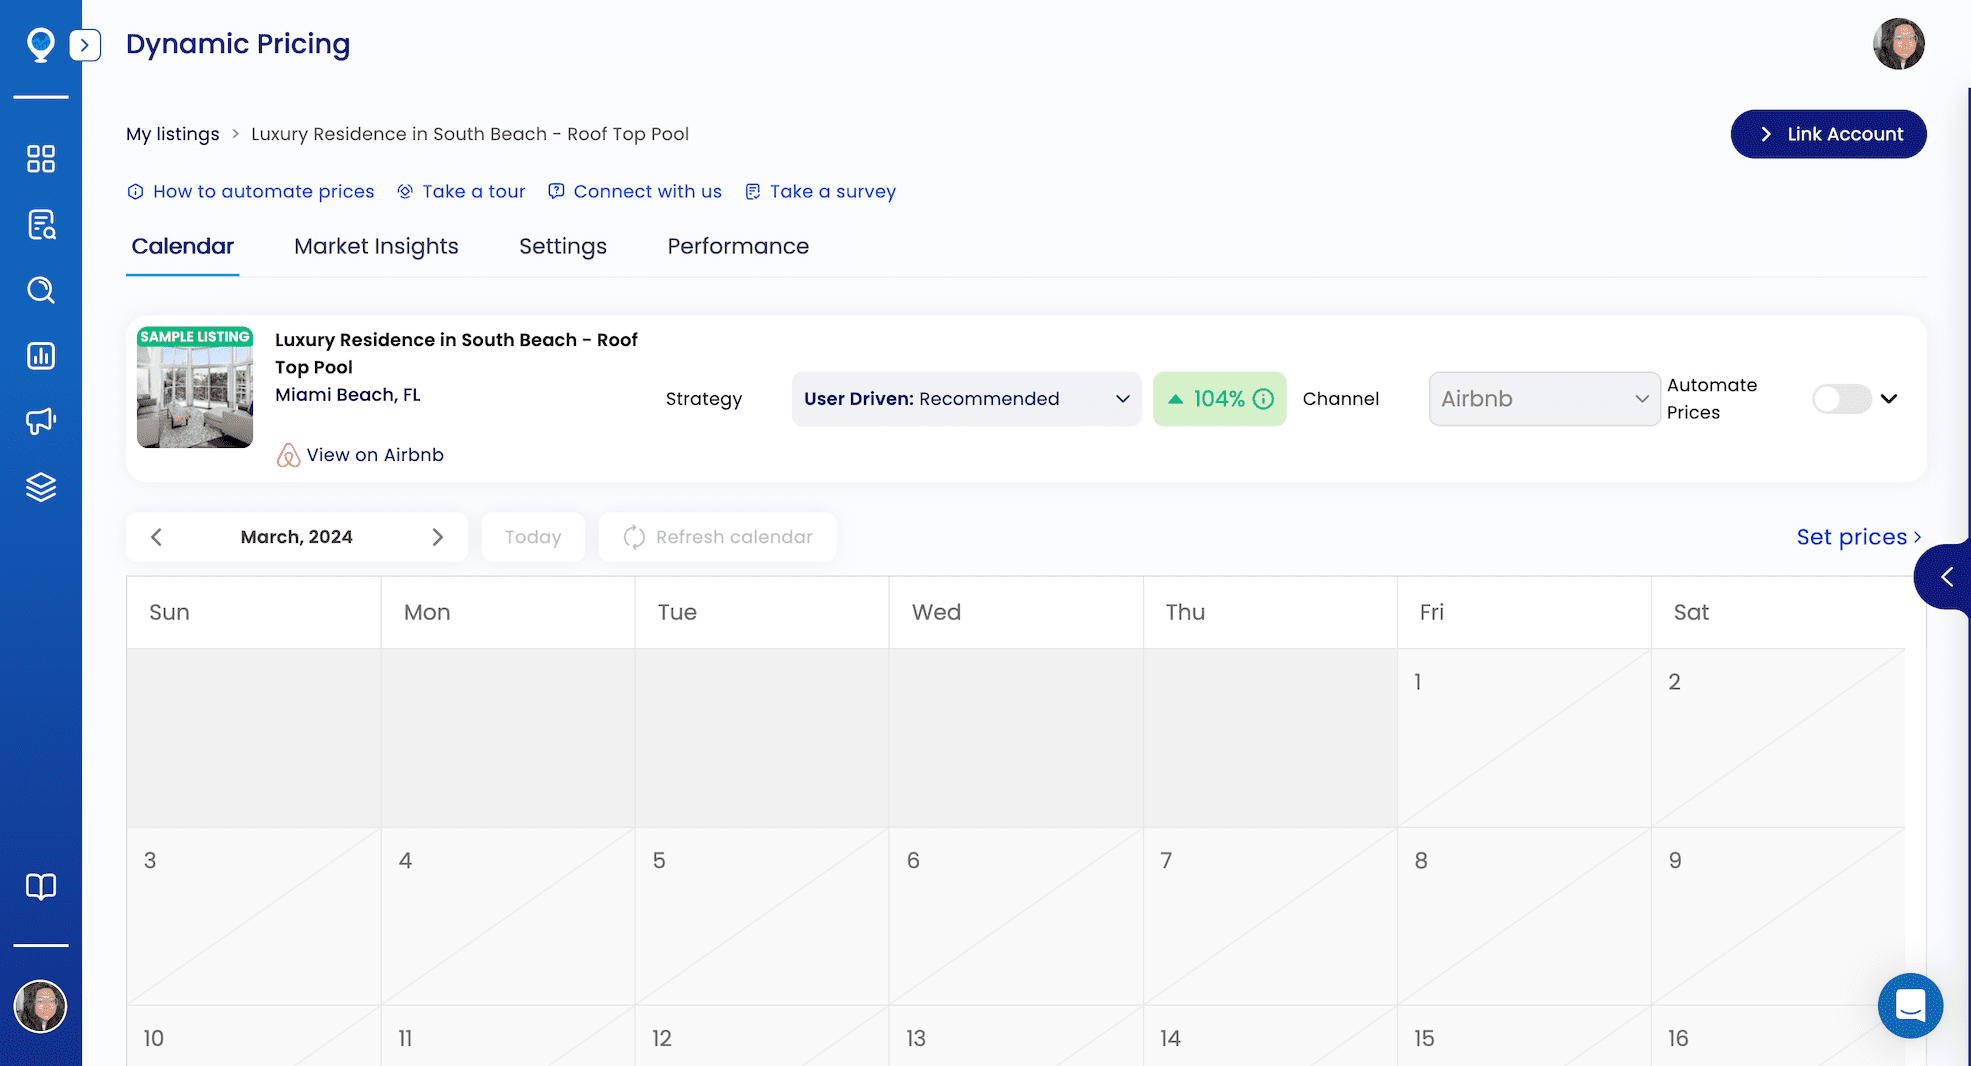Select the layers icon in the sidebar

coord(41,487)
